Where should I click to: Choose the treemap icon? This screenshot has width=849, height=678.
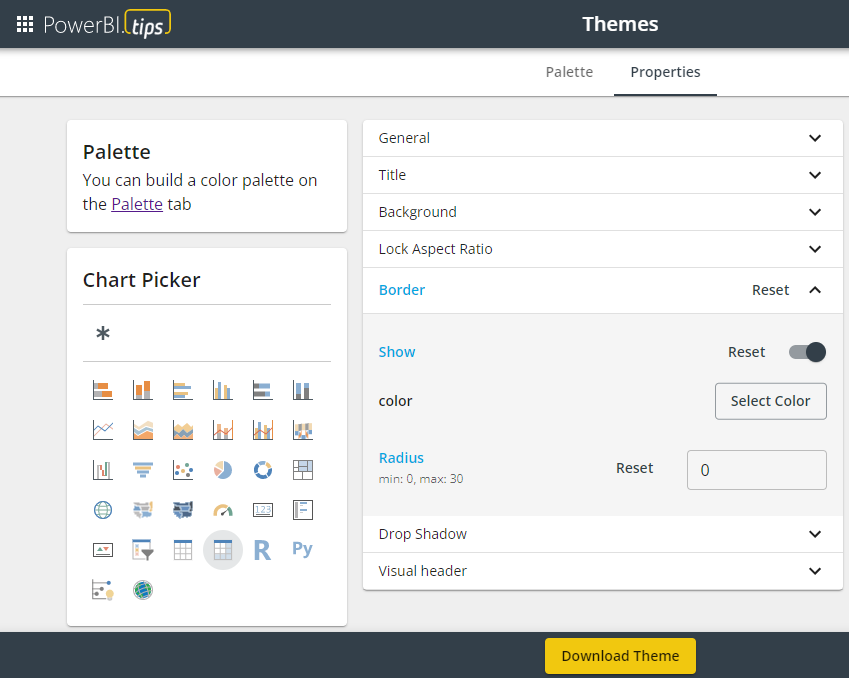click(x=303, y=470)
